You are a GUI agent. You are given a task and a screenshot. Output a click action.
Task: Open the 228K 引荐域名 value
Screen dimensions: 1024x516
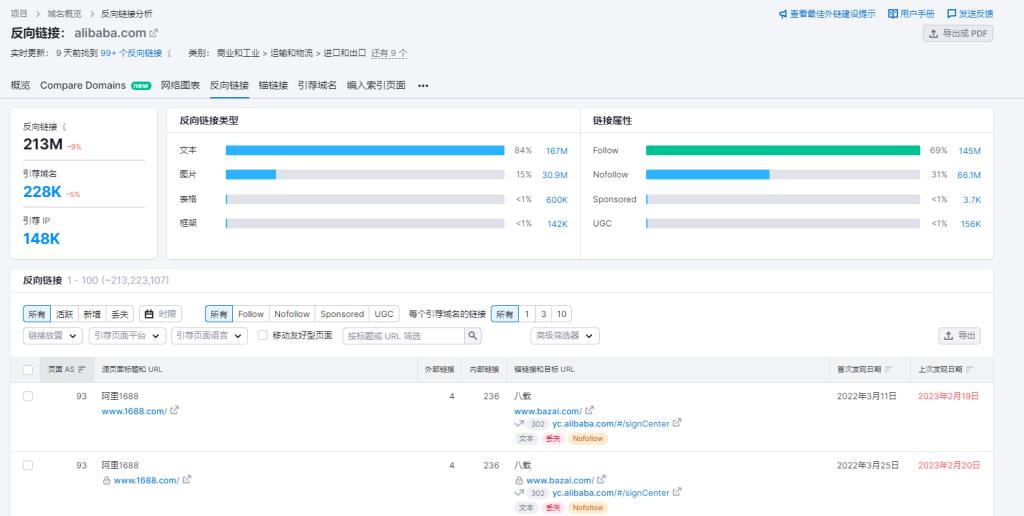[x=42, y=191]
